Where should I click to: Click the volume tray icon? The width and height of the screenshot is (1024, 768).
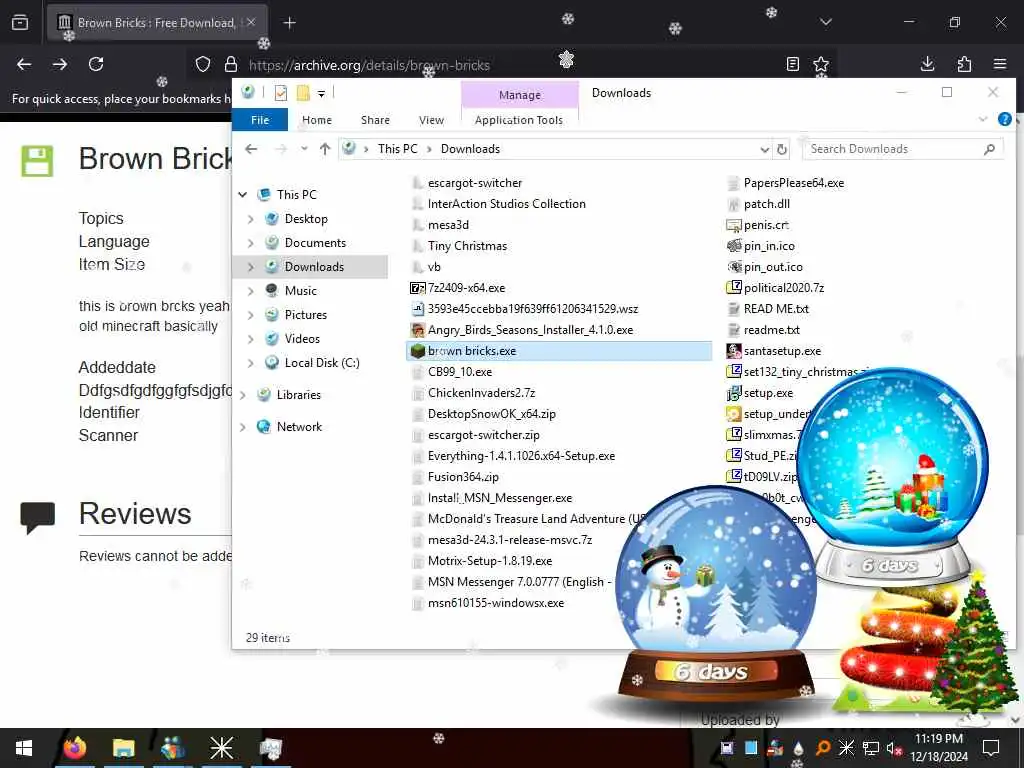892,748
